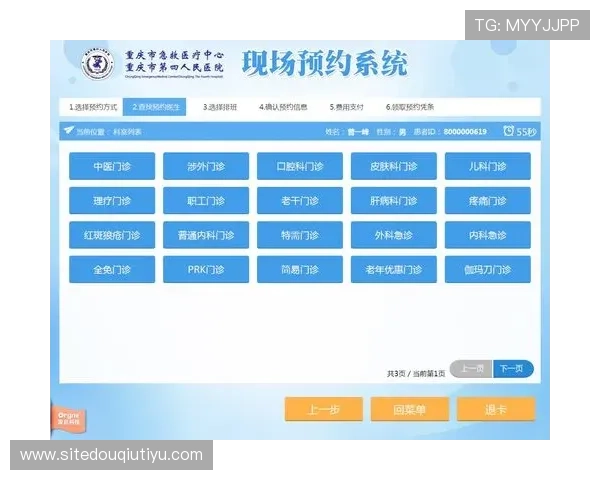
Task: Click the orange Orgne flag logo
Action: click(x=68, y=418)
